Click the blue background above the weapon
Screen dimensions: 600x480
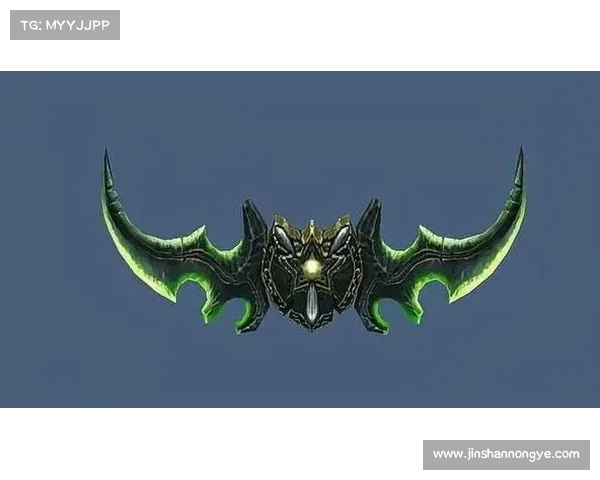point(300,120)
